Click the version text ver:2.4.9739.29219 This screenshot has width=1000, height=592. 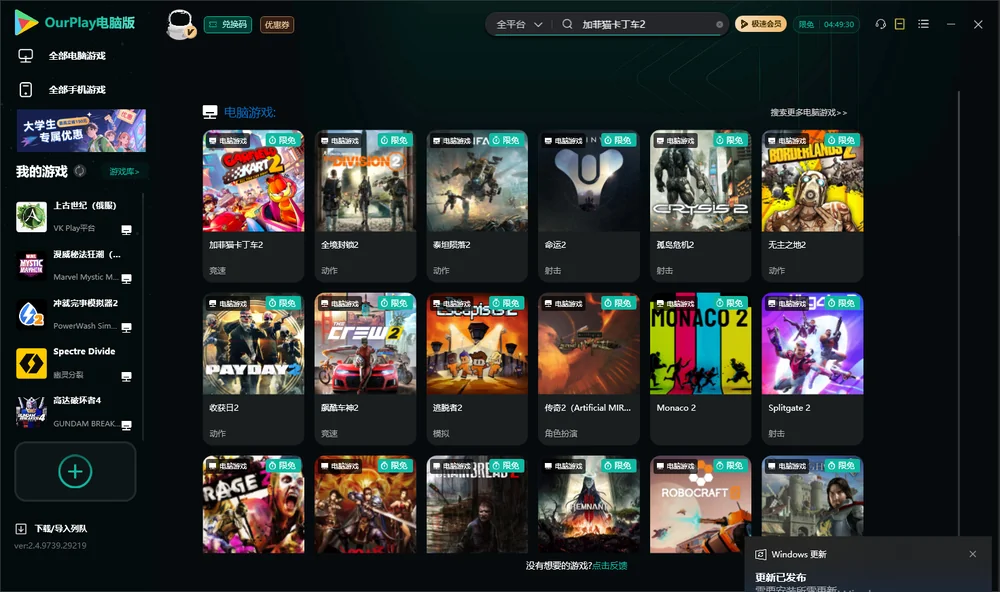[x=50, y=546]
